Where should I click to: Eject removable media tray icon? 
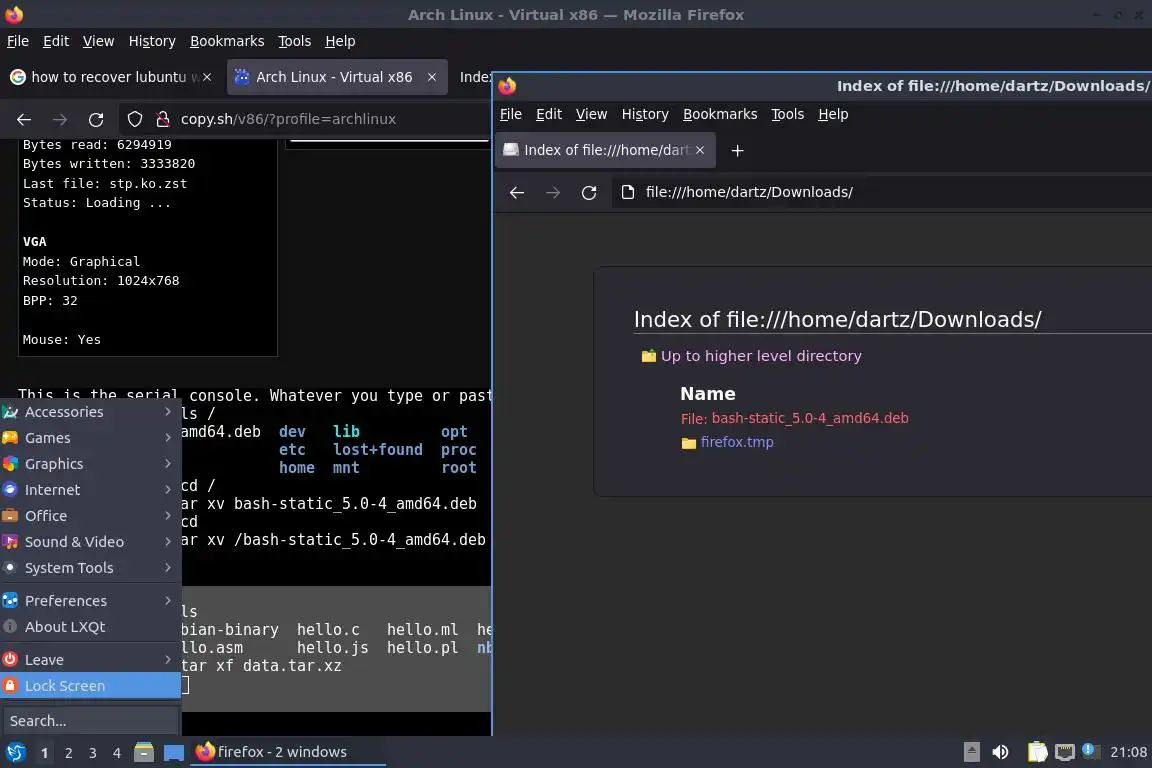[971, 752]
